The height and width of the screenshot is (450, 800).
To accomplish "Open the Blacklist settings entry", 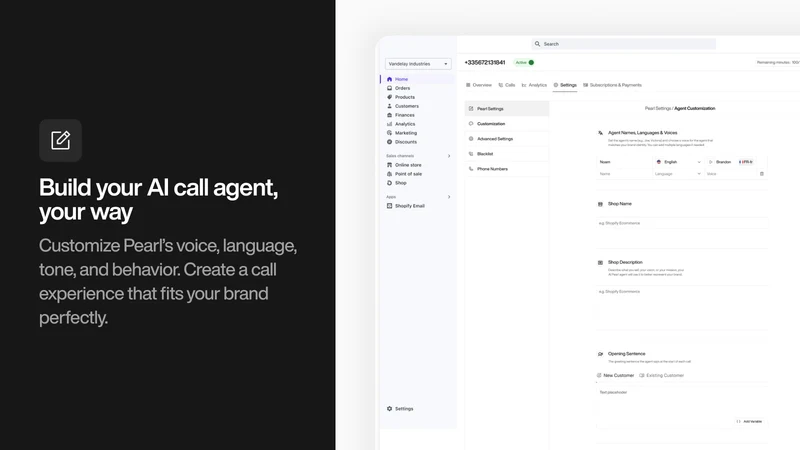I will pyautogui.click(x=507, y=154).
